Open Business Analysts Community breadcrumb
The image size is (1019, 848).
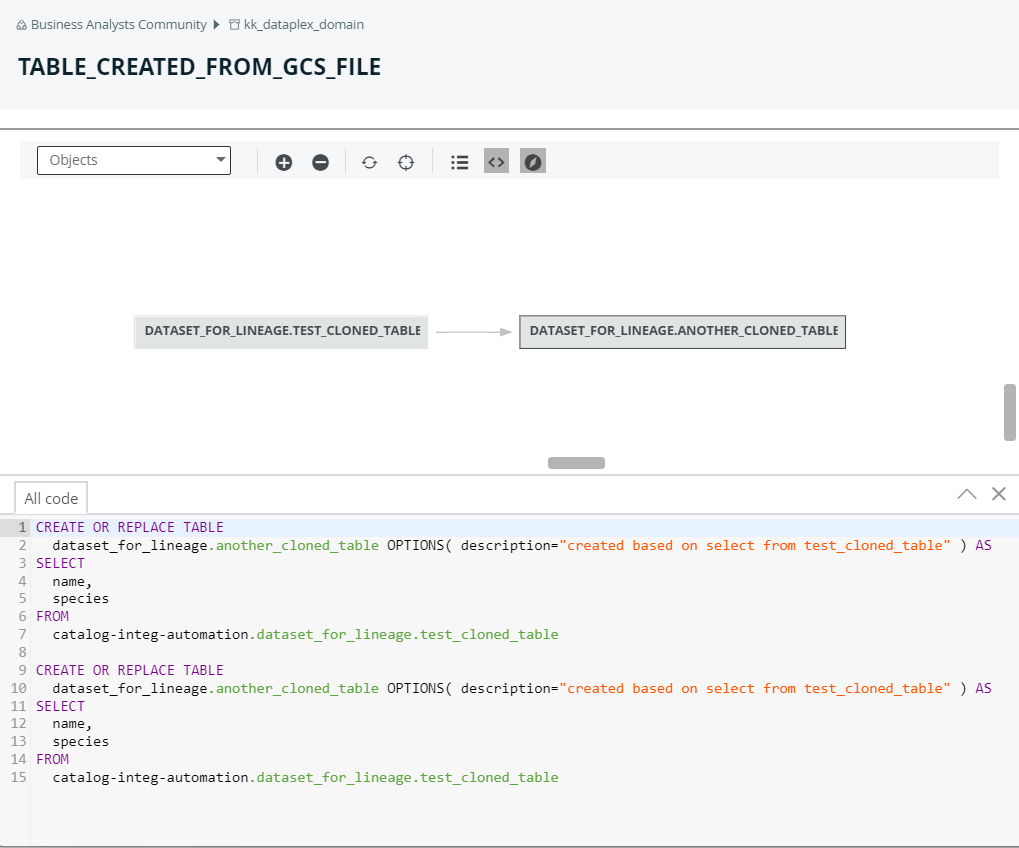pyautogui.click(x=118, y=24)
